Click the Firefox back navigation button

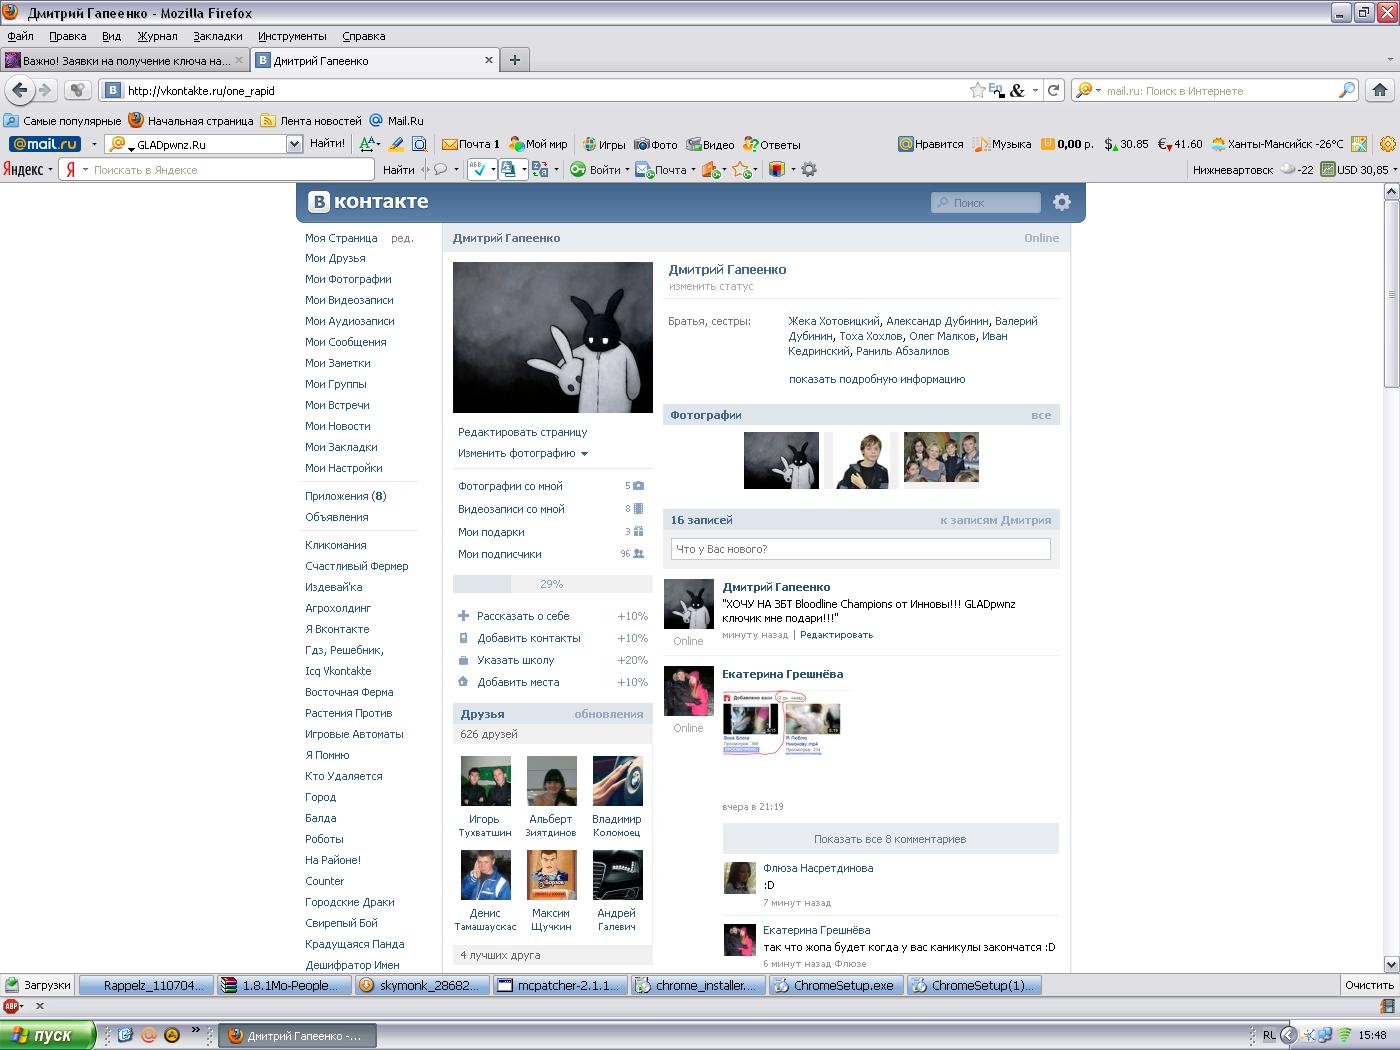[18, 90]
